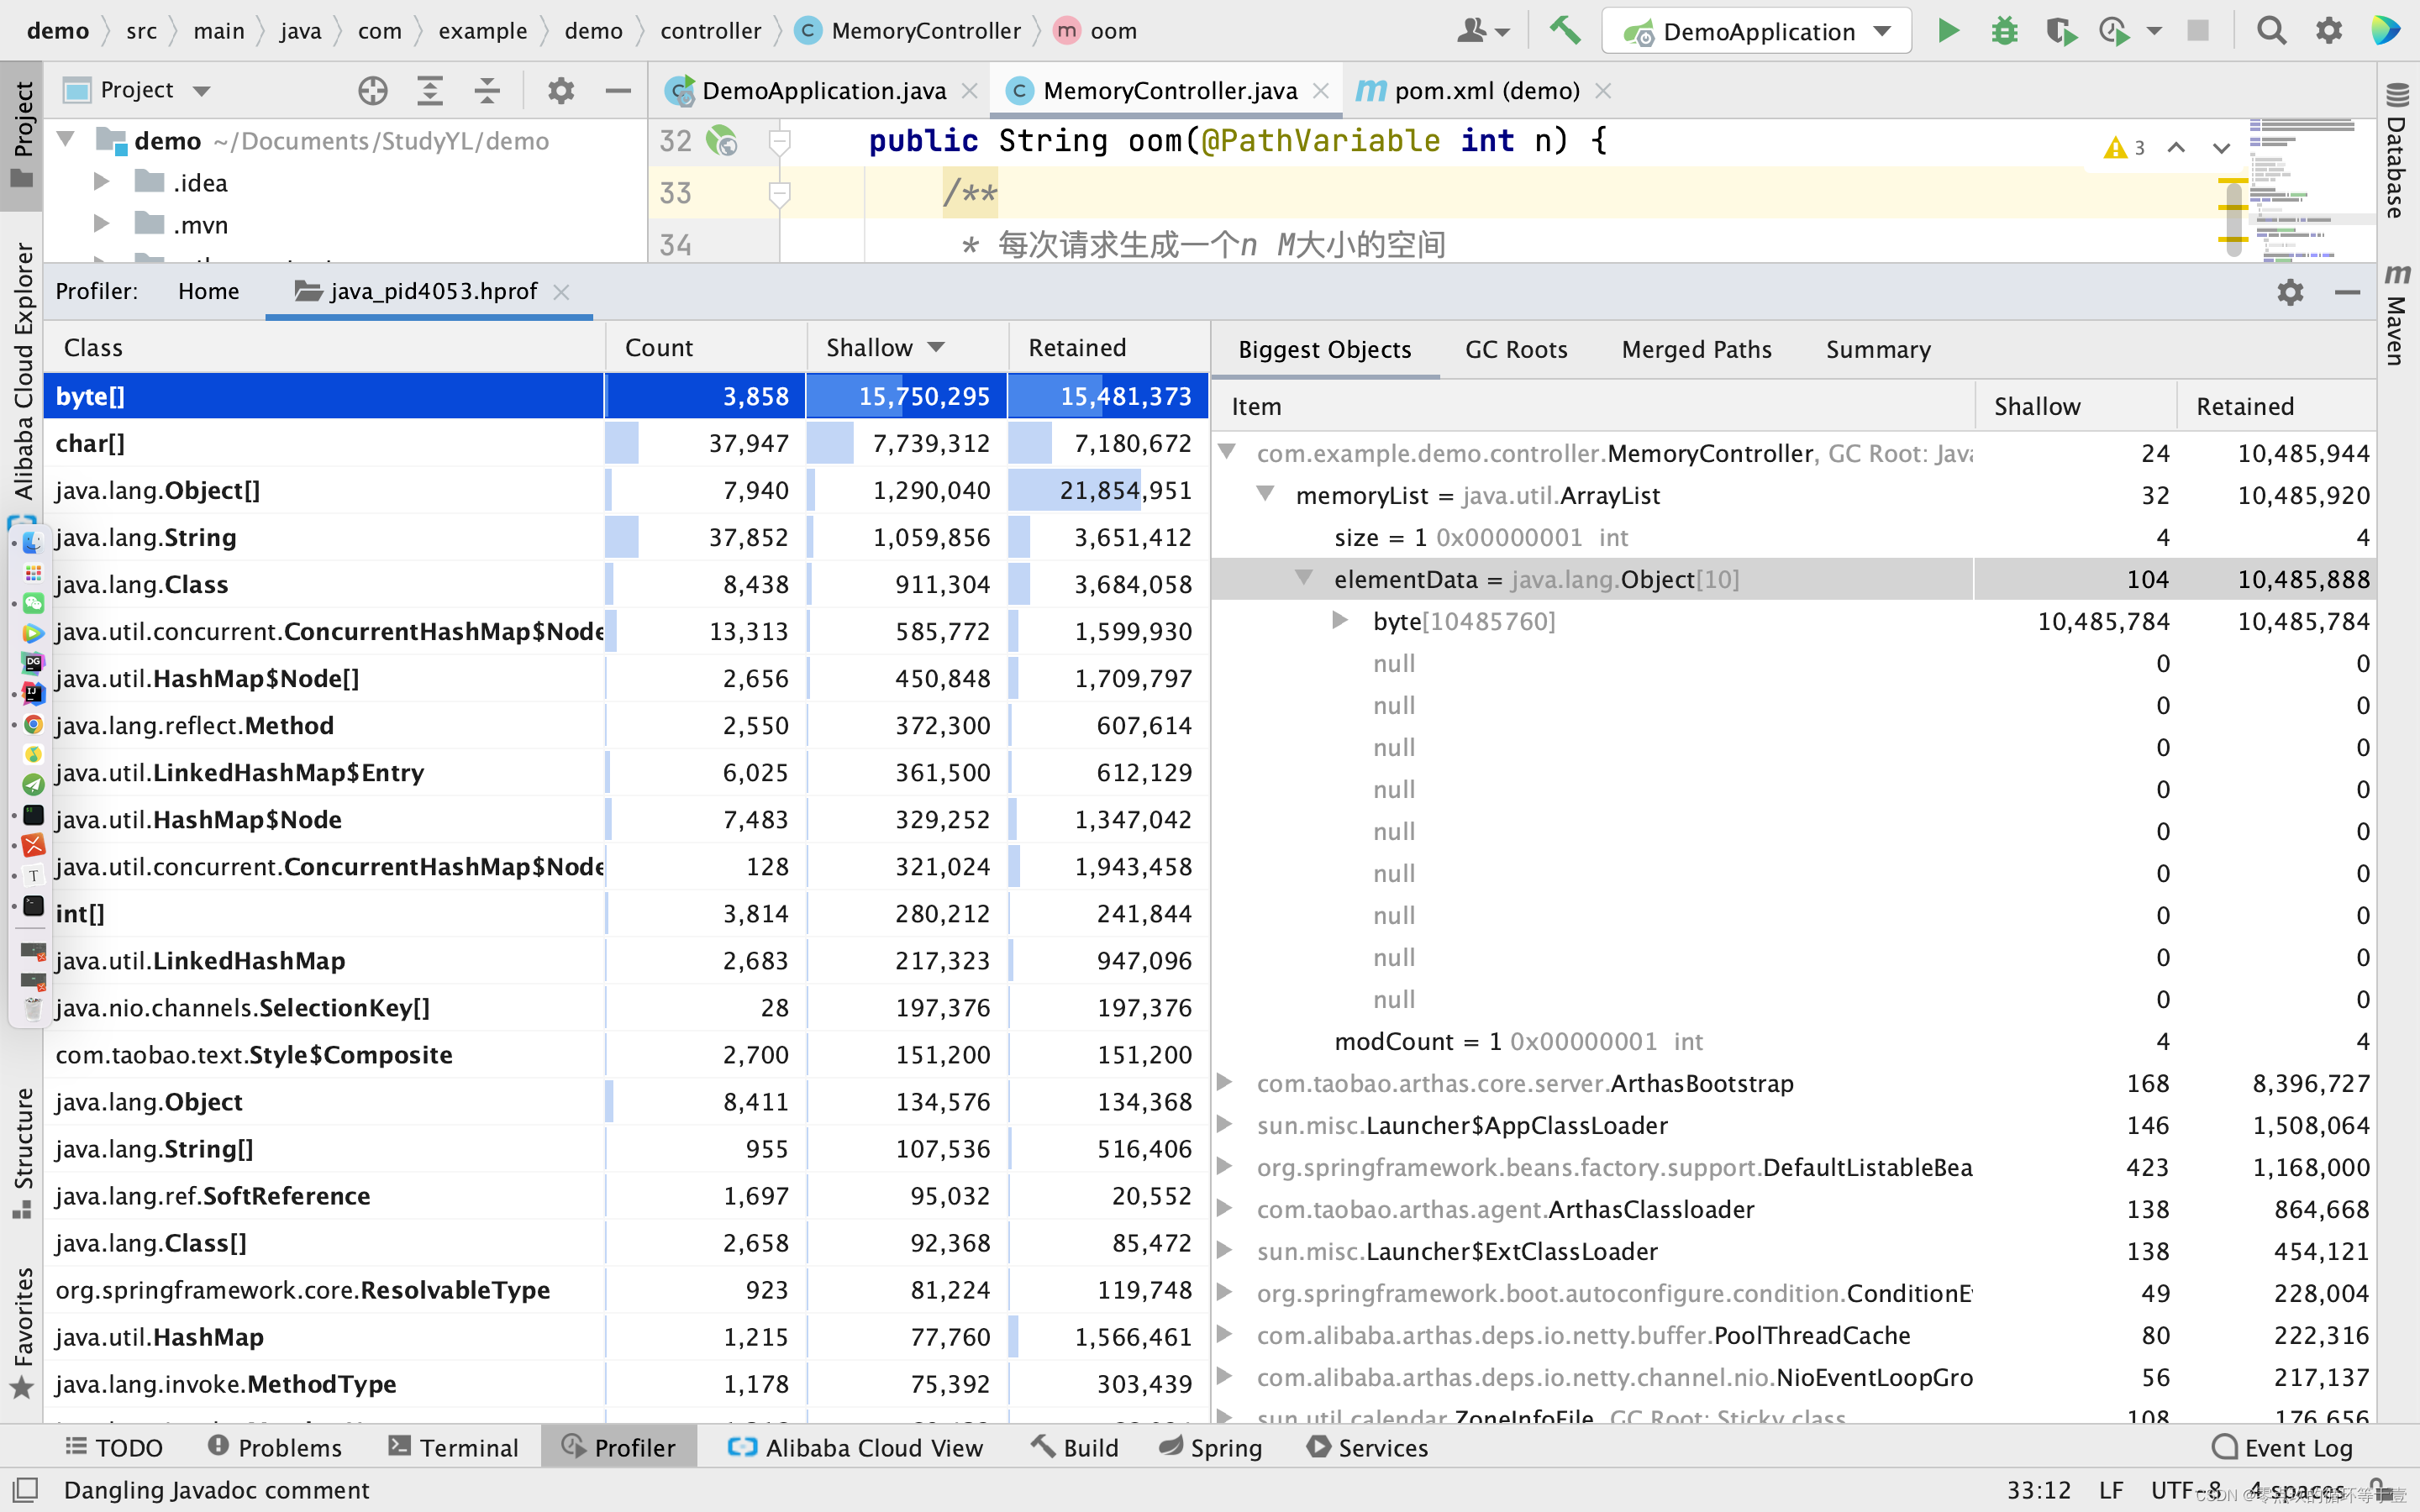Image resolution: width=2420 pixels, height=1512 pixels.
Task: Expand all in Project panel icon
Action: 430,91
